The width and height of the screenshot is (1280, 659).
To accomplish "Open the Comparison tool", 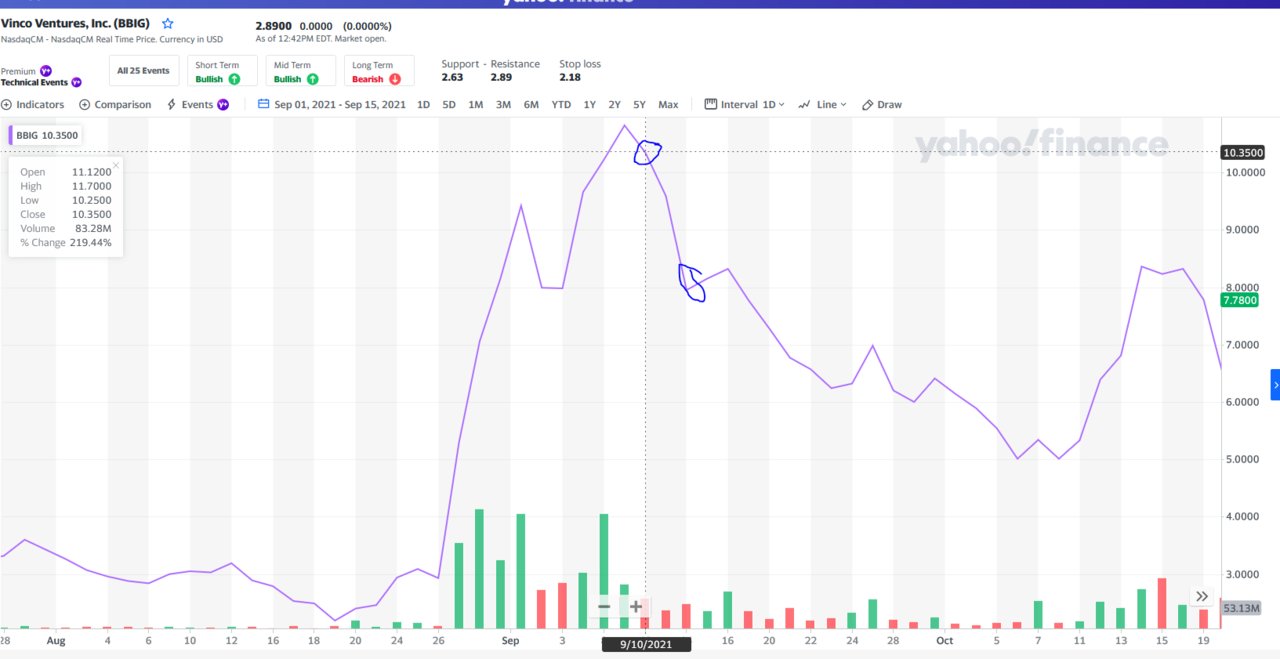I will pyautogui.click(x=115, y=104).
